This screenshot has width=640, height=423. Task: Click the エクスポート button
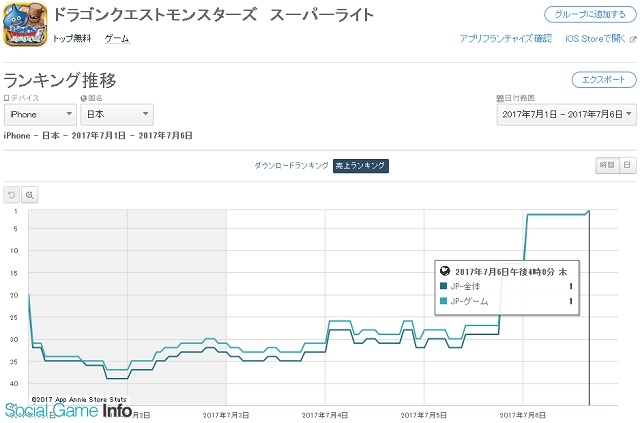604,80
